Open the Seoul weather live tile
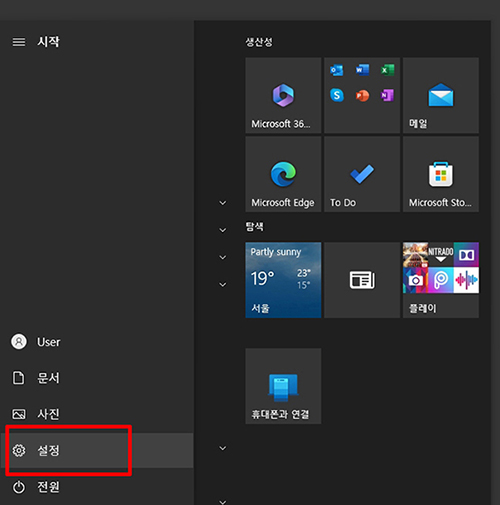Image resolution: width=500 pixels, height=505 pixels. pyautogui.click(x=283, y=280)
